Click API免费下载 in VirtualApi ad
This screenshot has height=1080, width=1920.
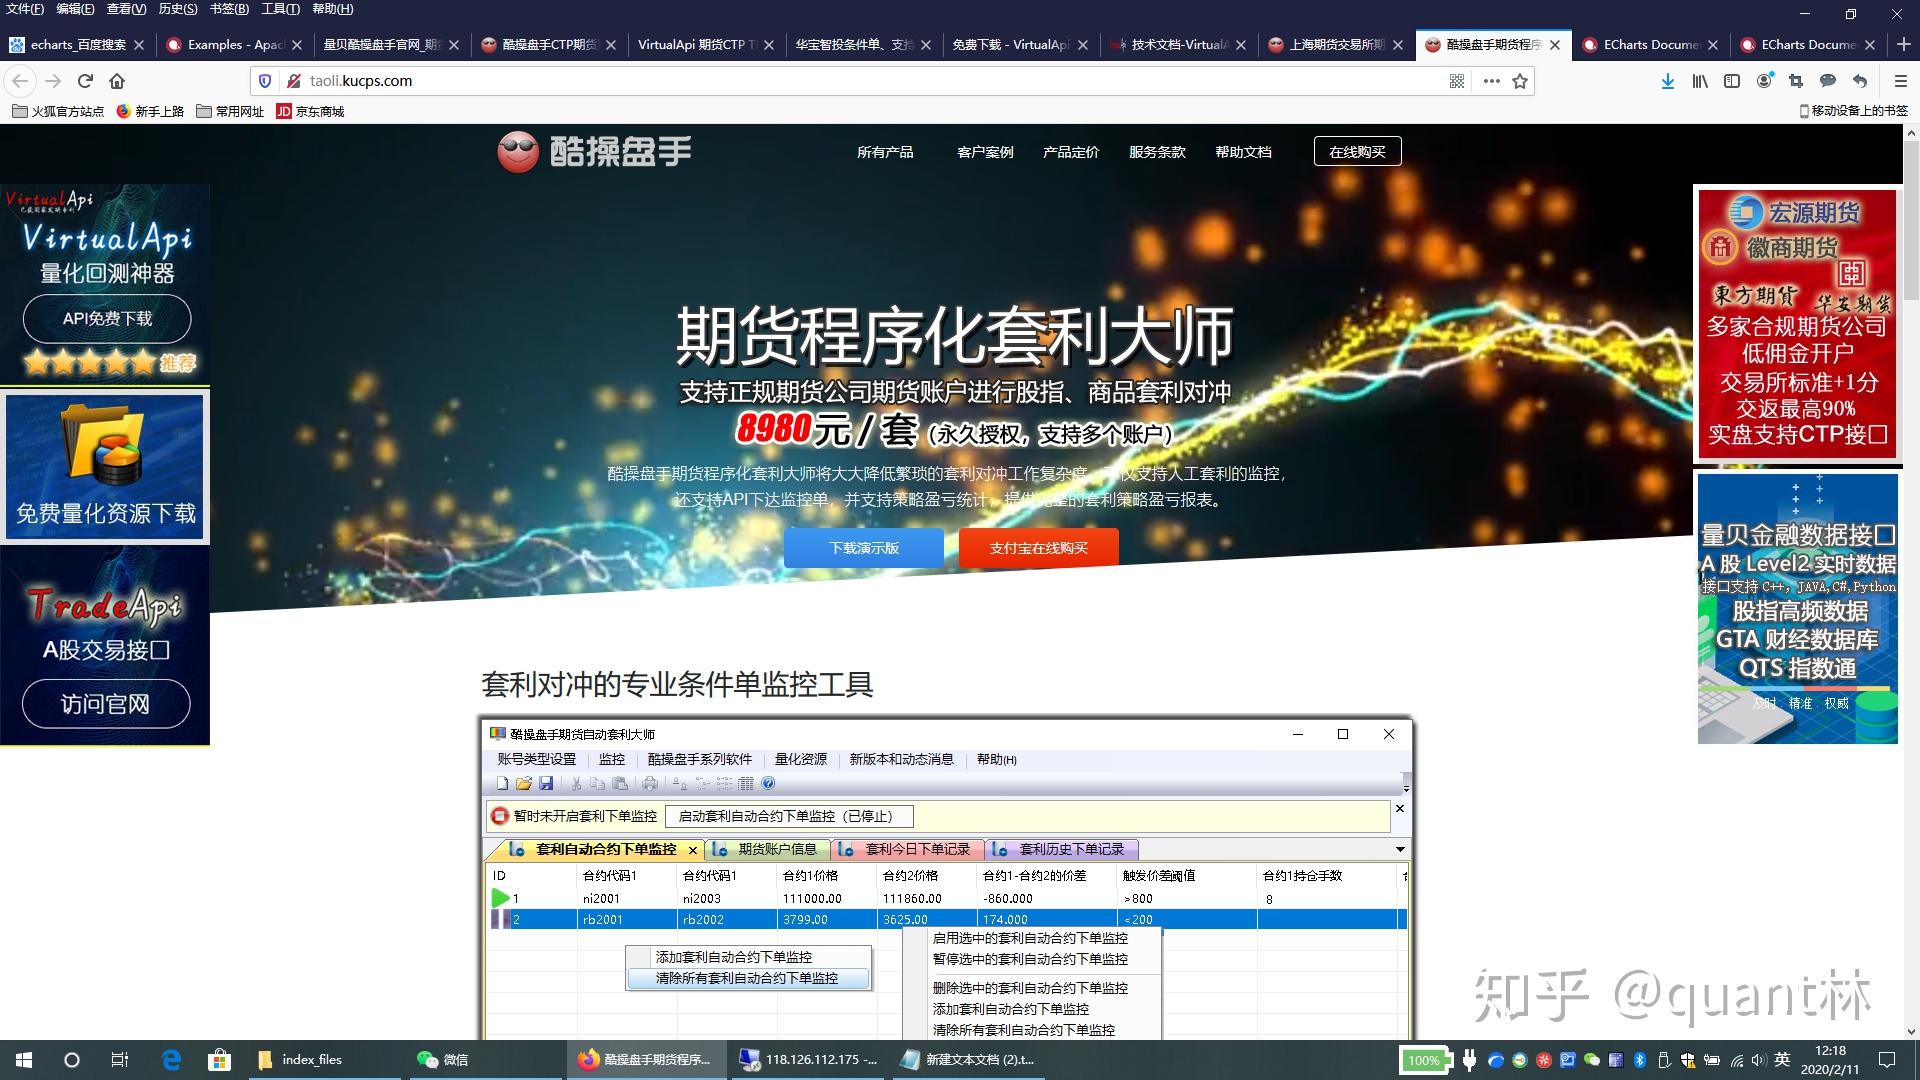[x=107, y=319]
